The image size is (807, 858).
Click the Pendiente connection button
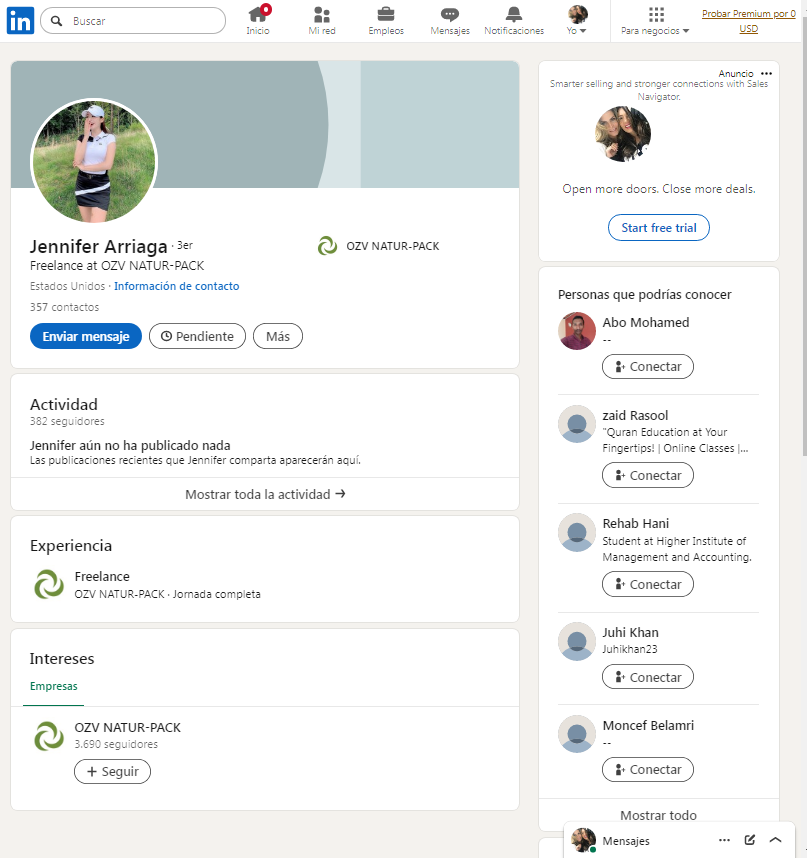tap(198, 336)
